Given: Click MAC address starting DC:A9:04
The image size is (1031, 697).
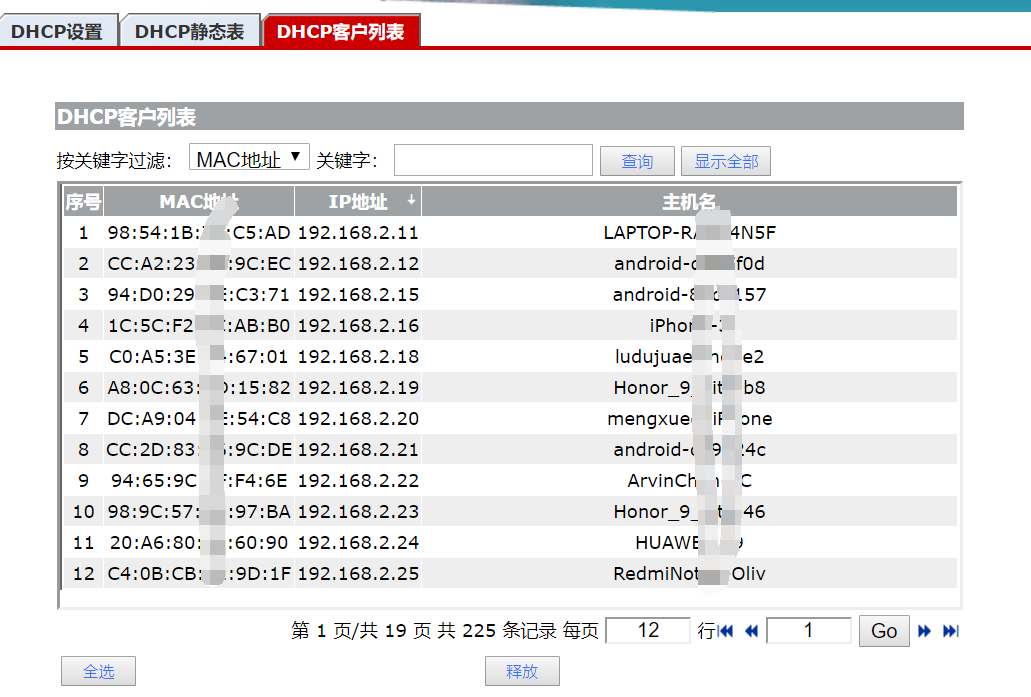Looking at the screenshot, I should pyautogui.click(x=199, y=419).
